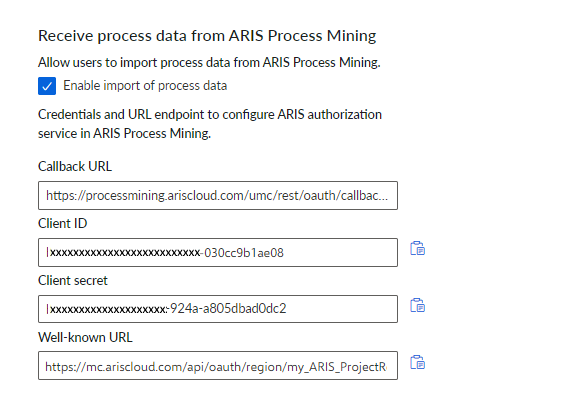Click the 'Client secret' label
Image resolution: width=582 pixels, height=405 pixels.
(73, 281)
